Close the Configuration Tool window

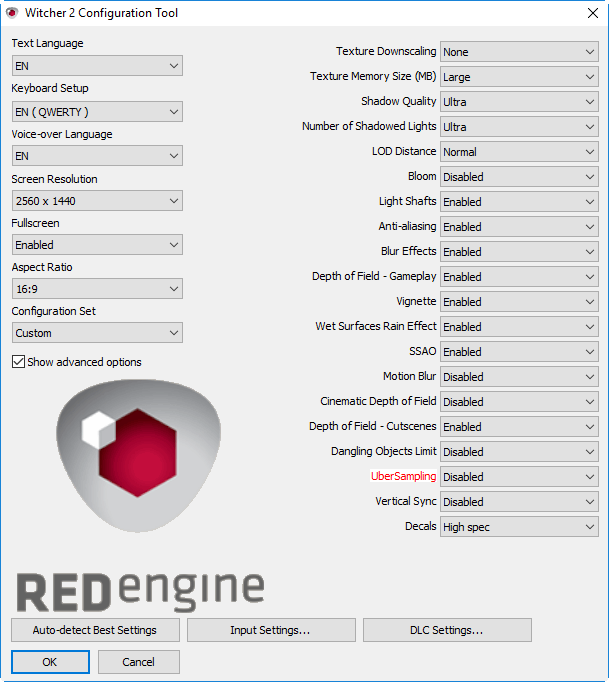point(592,13)
